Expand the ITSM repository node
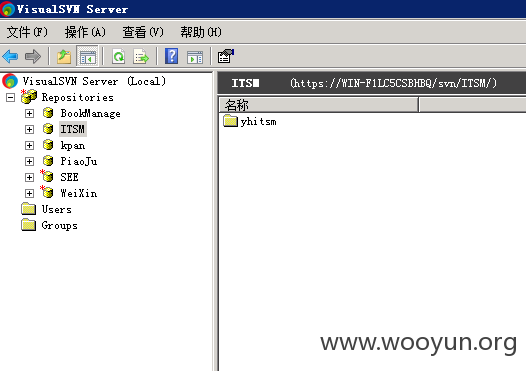 click(29, 129)
